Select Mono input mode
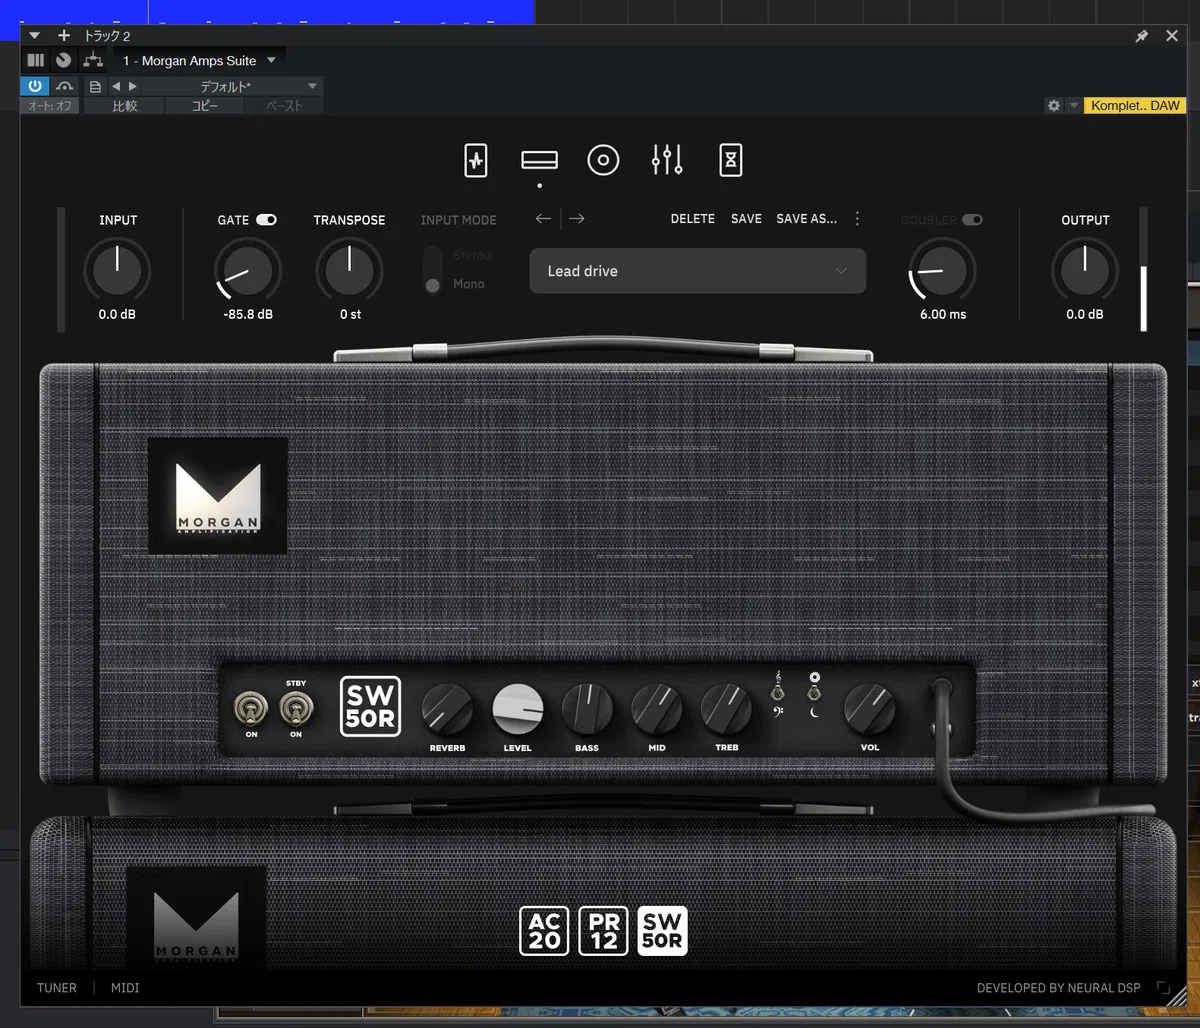The width and height of the screenshot is (1200, 1028). (469, 284)
